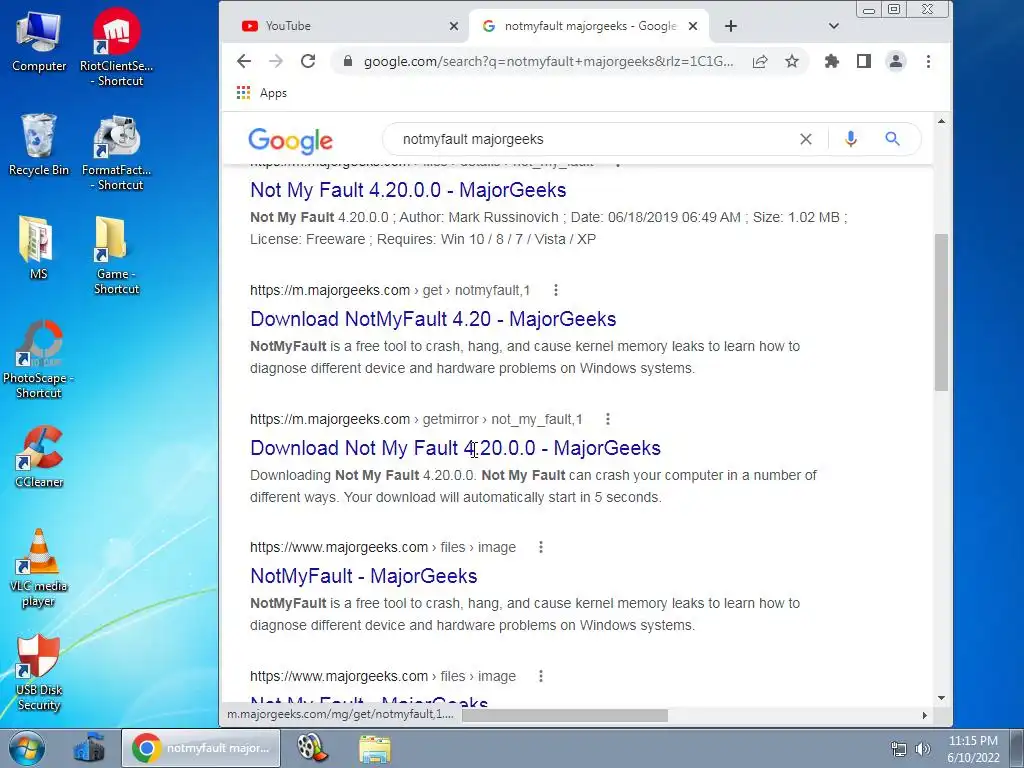Screen dimensions: 1024x768
Task: Select the notmyfault majorgeeks Google tab
Action: pyautogui.click(x=588, y=26)
